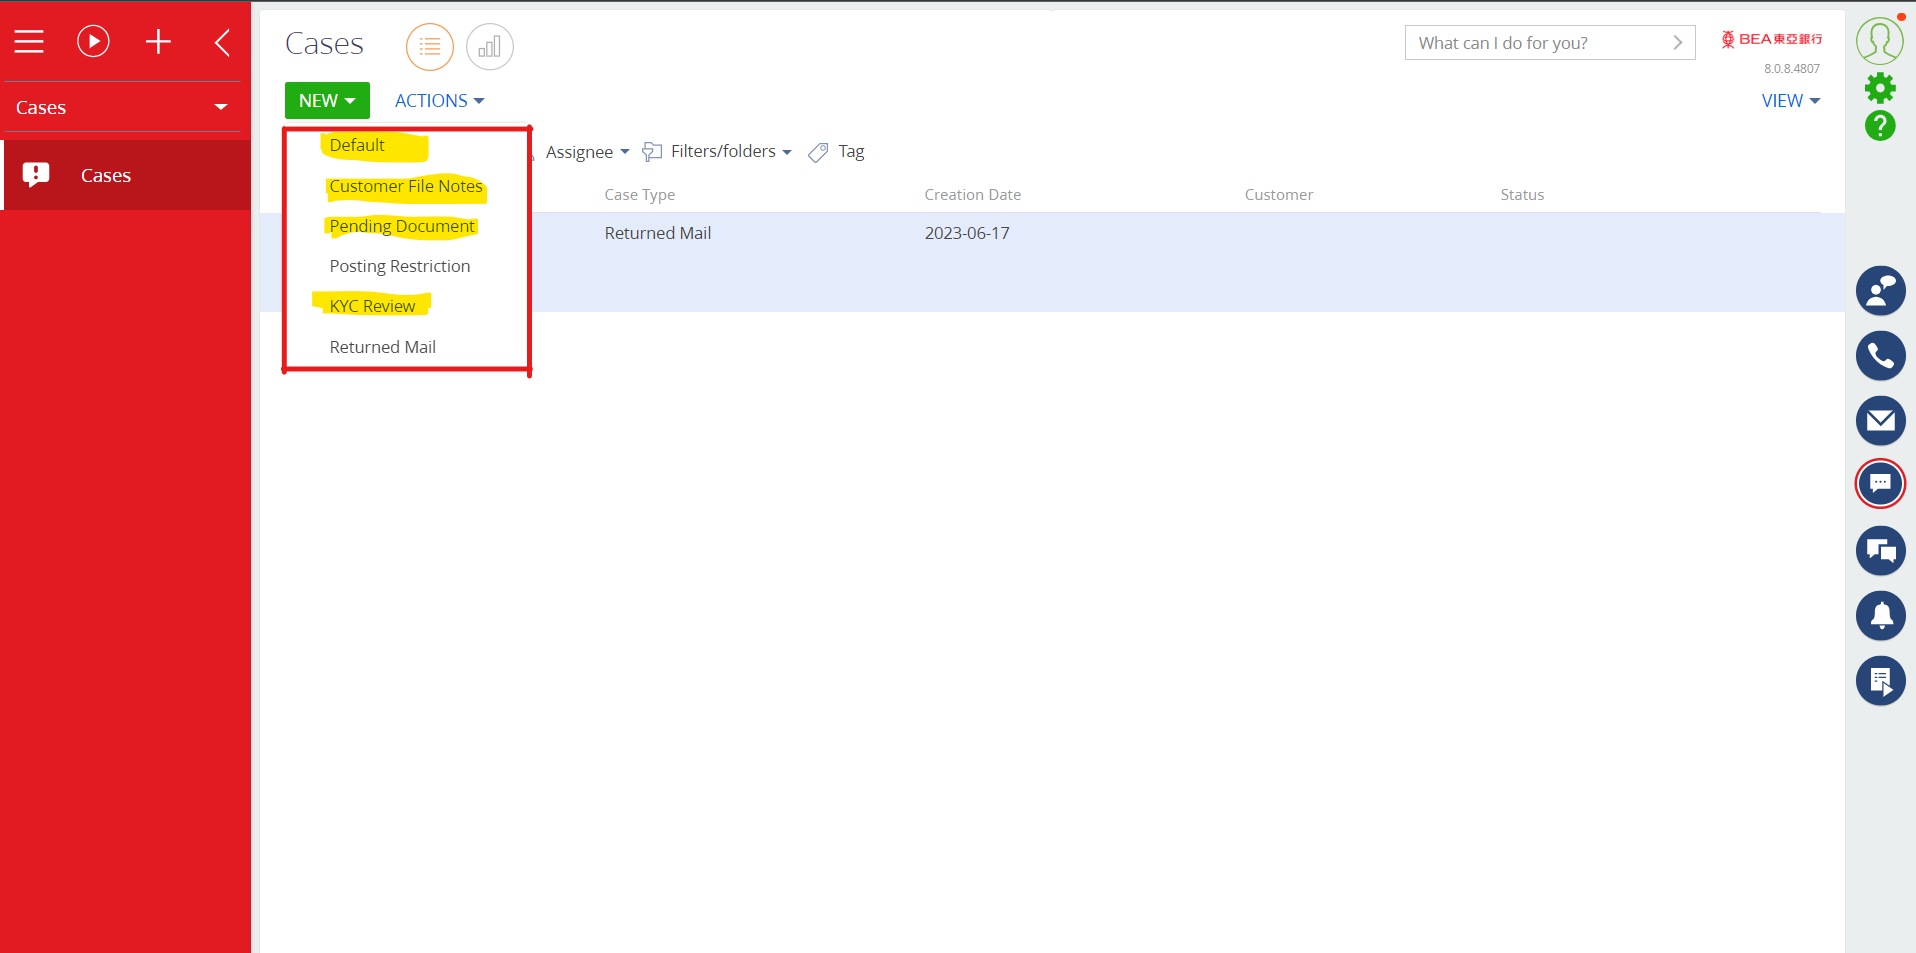This screenshot has height=953, width=1916.
Task: Open the system settings gear icon
Action: point(1881,88)
